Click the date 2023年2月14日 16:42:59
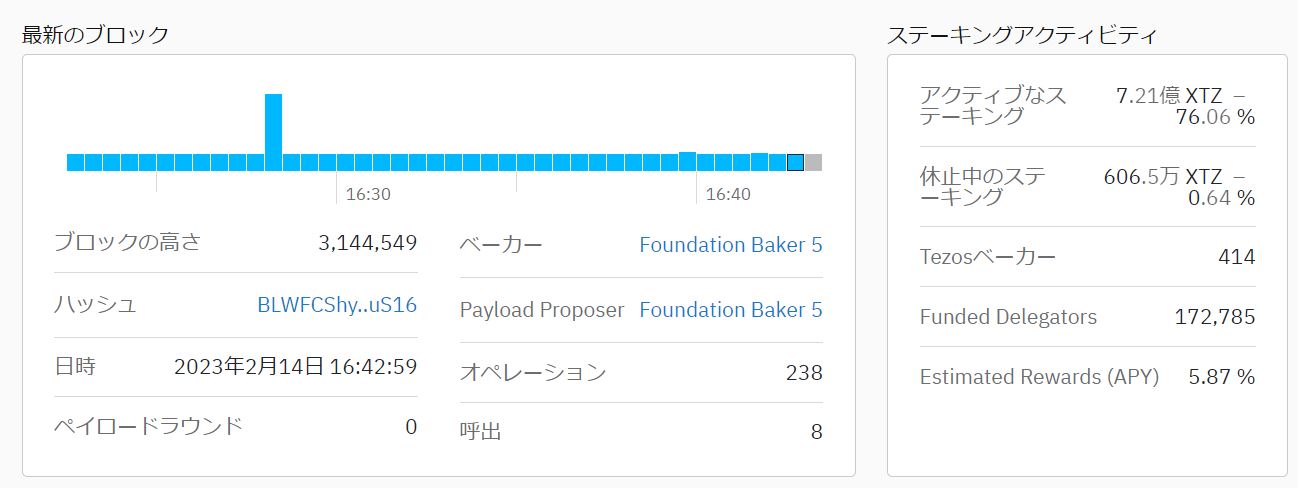Image resolution: width=1298 pixels, height=488 pixels. click(295, 367)
